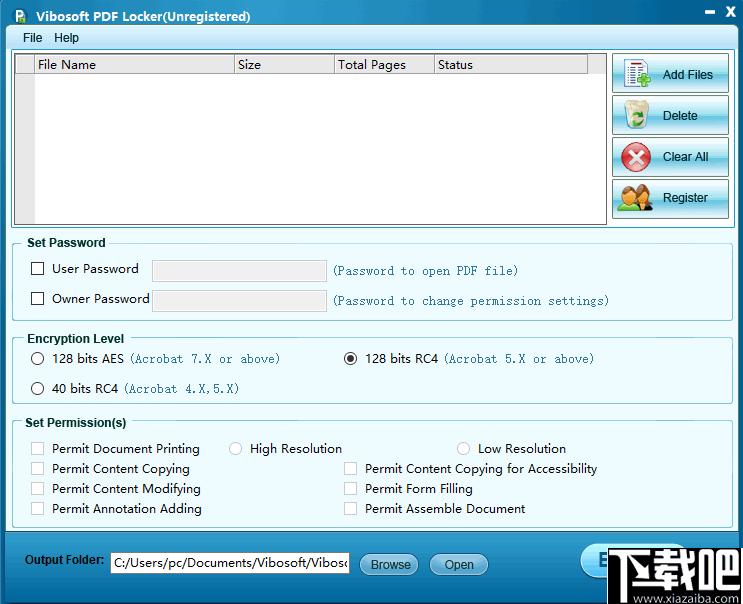Minimize the PDF Locker window
The image size is (743, 604).
709,12
